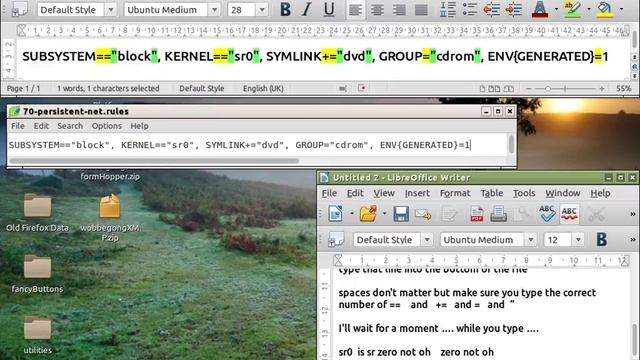The image size is (640, 360).
Task: Open Format menu in Untitled 2 Writer
Action: (x=455, y=193)
